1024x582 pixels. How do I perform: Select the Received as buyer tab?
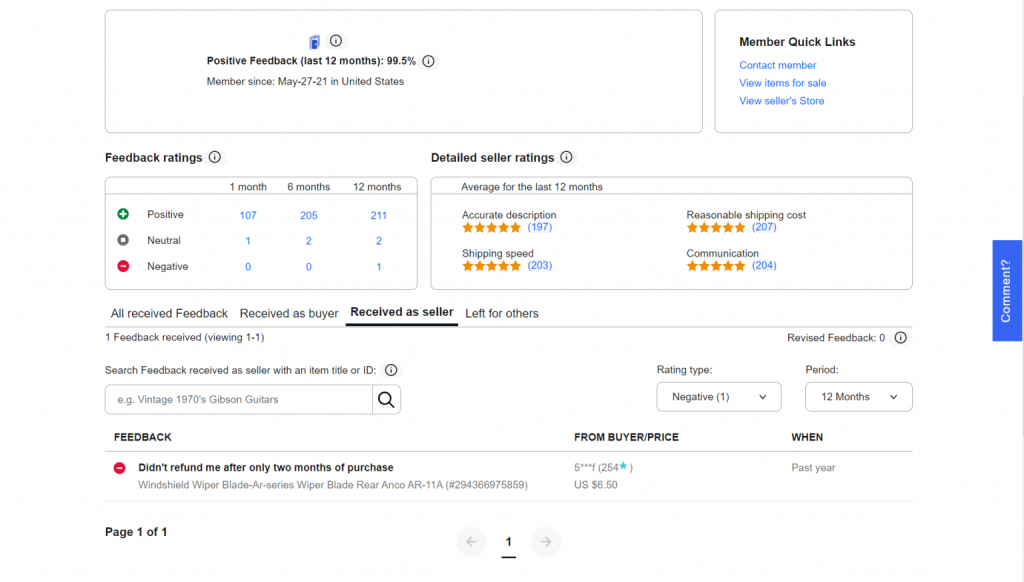click(289, 313)
